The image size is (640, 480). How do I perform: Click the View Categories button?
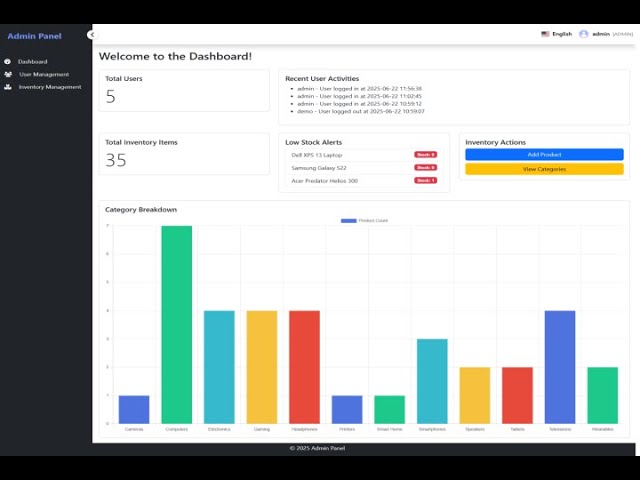[x=544, y=169]
